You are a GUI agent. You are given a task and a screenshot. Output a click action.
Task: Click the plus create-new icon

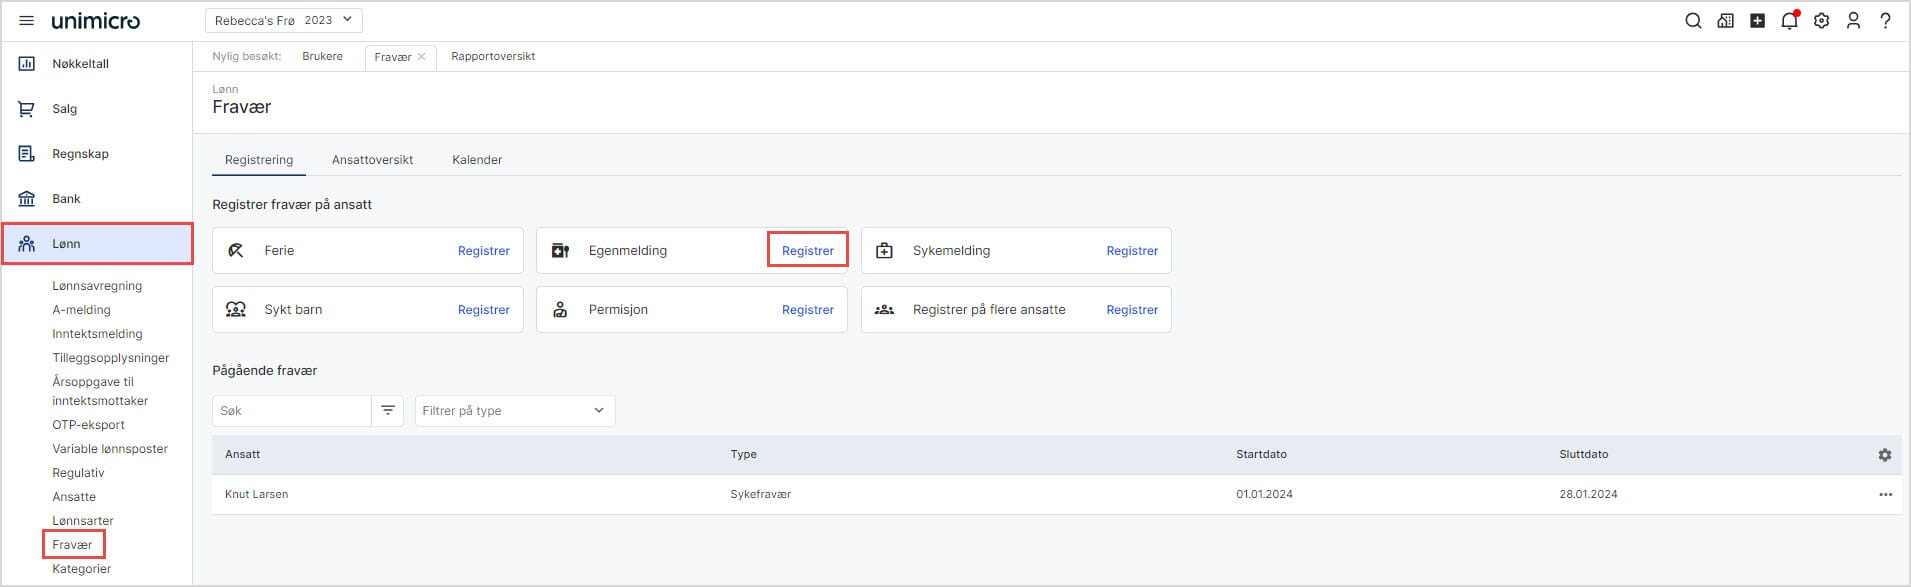tap(1757, 21)
